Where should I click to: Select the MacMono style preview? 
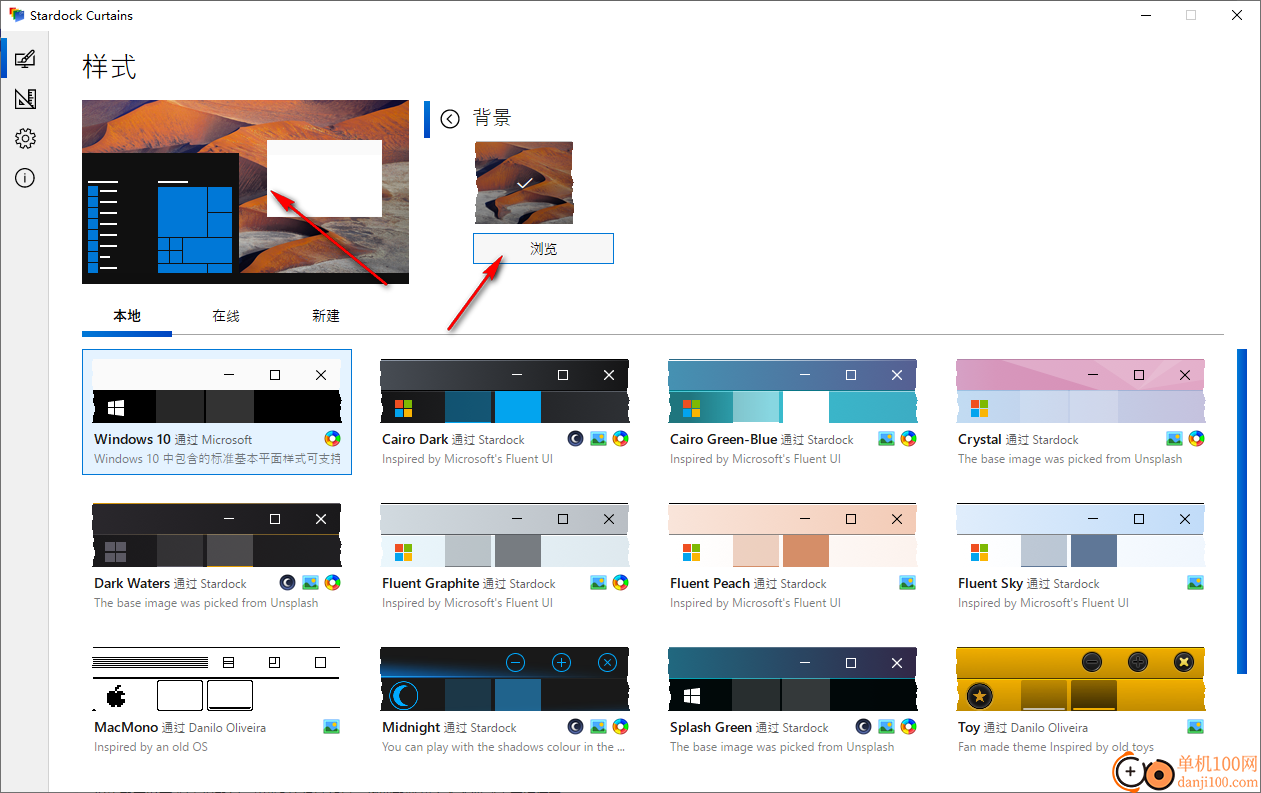pos(217,679)
